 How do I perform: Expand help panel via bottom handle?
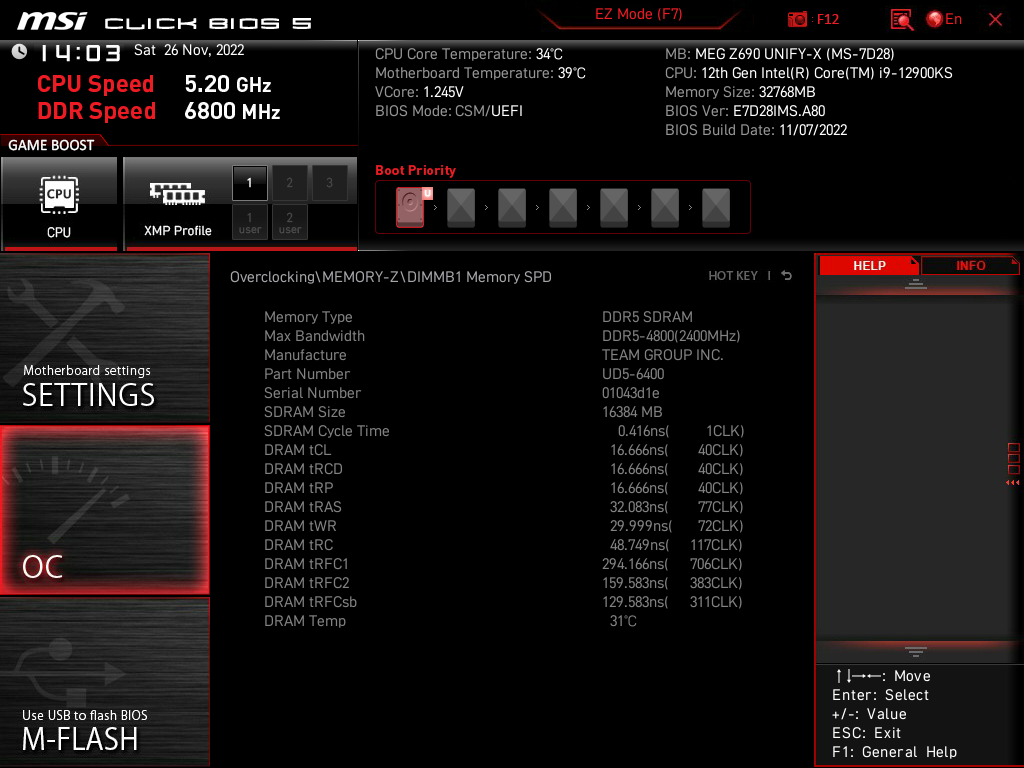[x=916, y=652]
